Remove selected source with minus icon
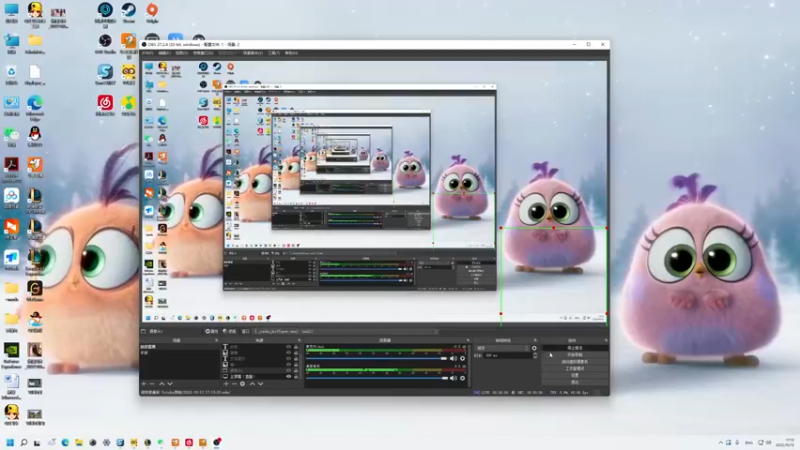The image size is (800, 450). (x=234, y=384)
